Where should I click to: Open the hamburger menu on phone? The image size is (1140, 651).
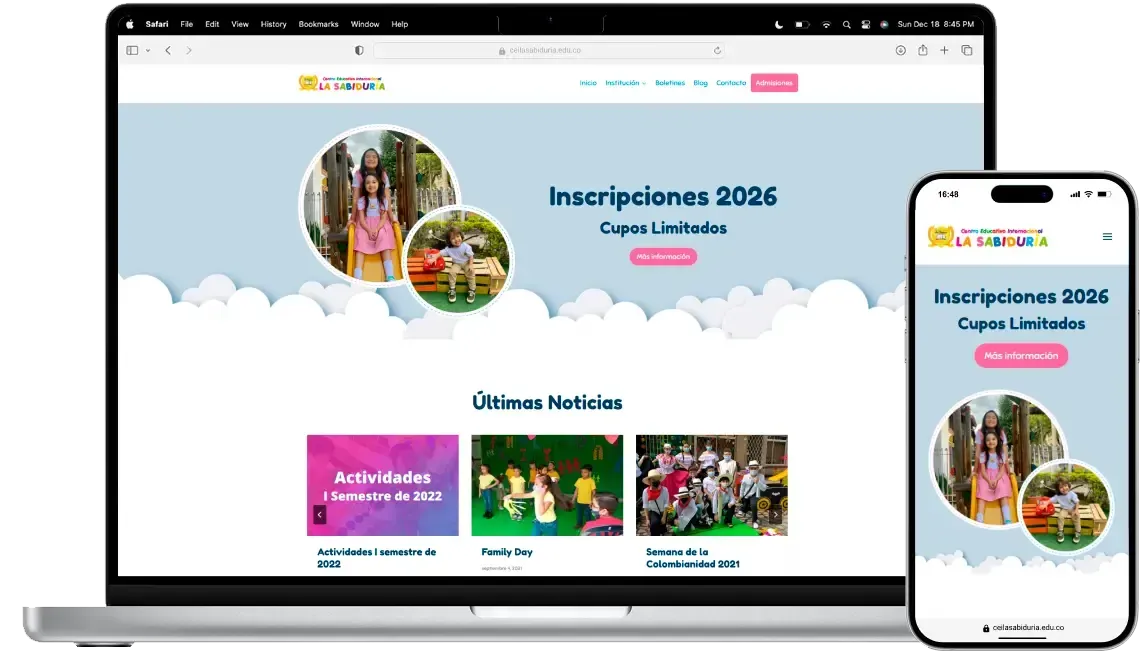[x=1107, y=236]
